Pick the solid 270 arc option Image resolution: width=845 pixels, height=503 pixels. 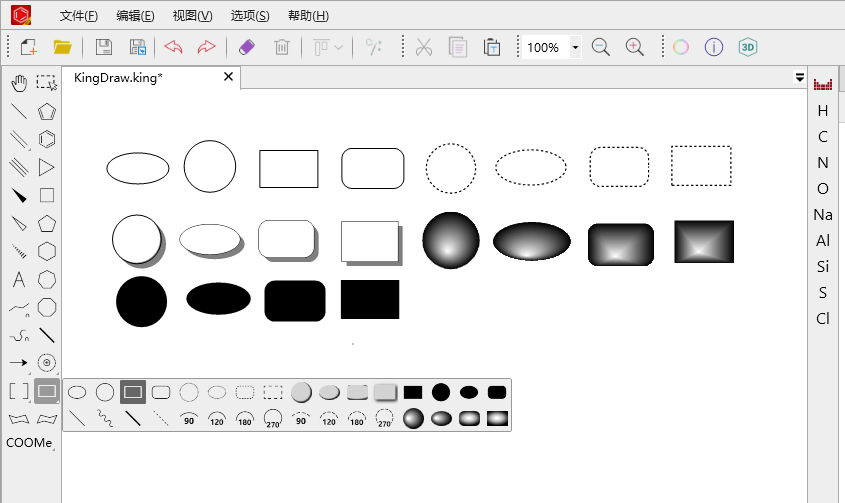[x=273, y=418]
